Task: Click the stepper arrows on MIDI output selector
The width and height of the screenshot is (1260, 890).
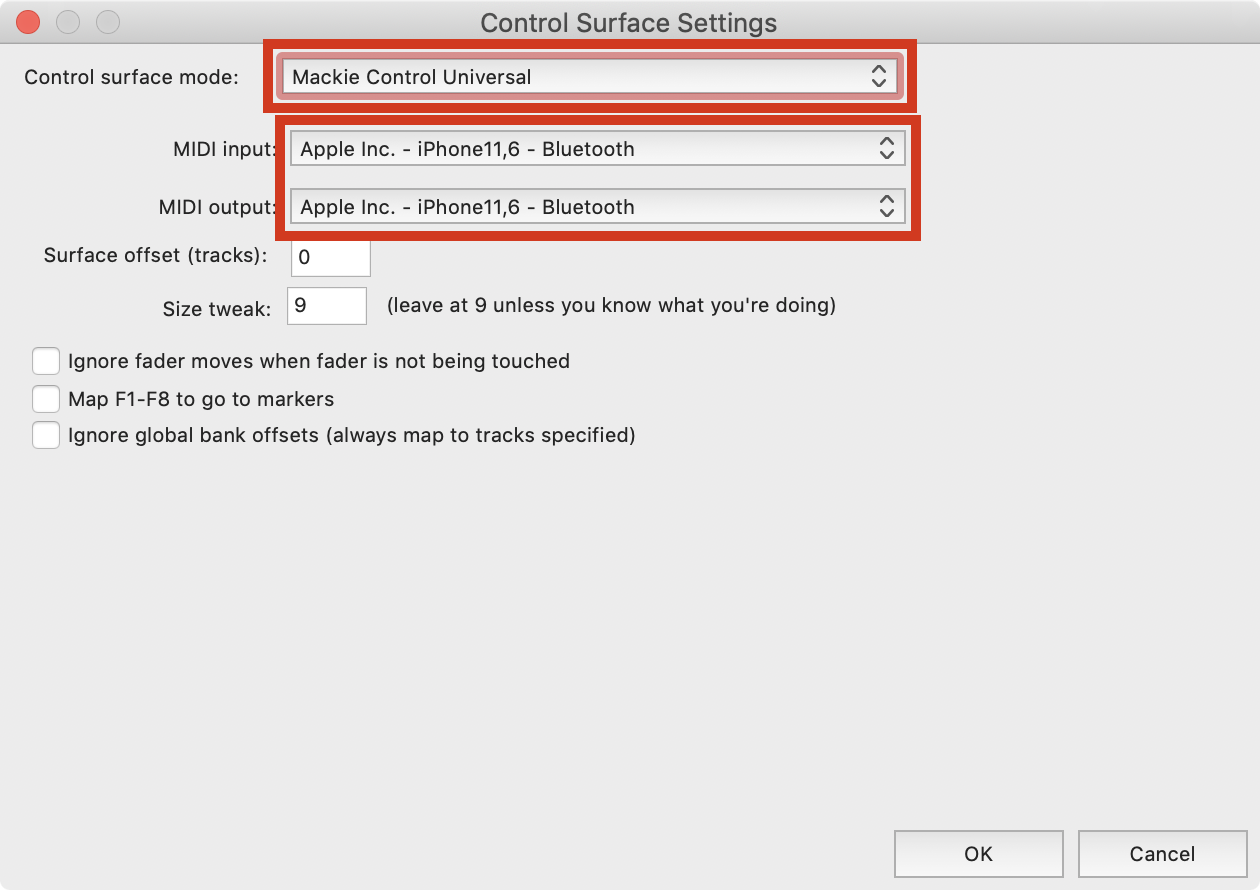Action: tap(886, 207)
